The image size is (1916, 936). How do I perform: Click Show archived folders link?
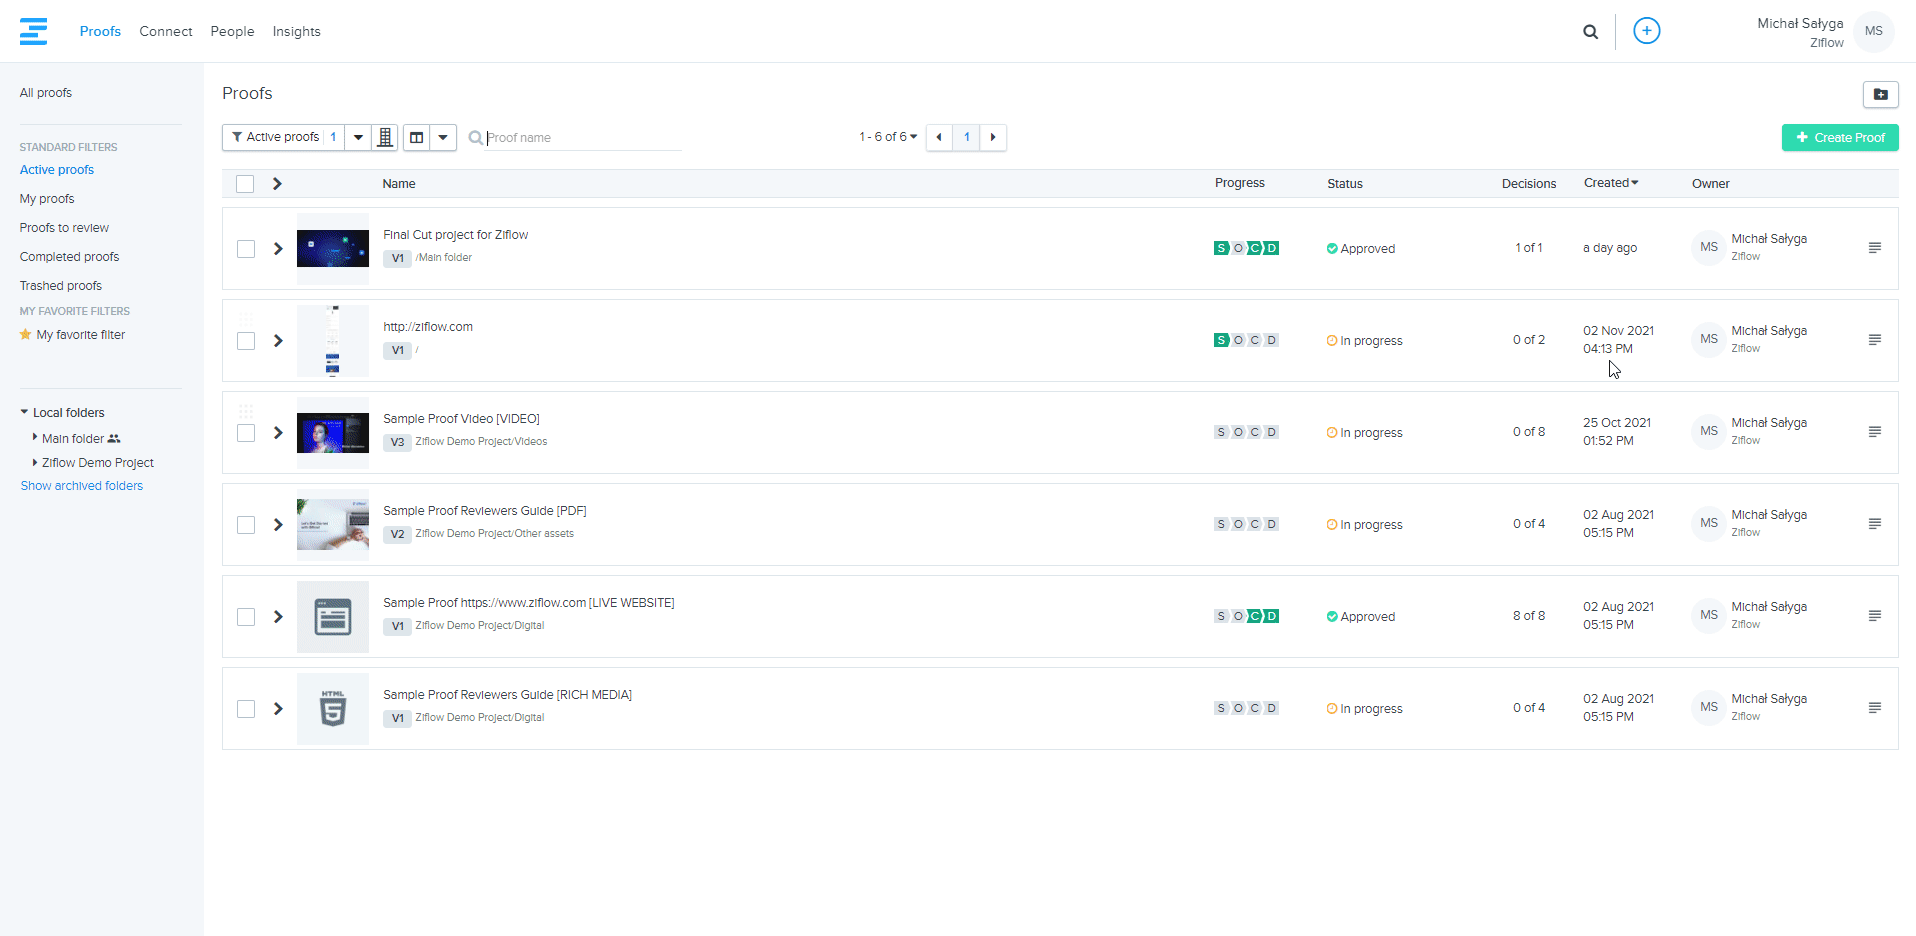pyautogui.click(x=82, y=486)
